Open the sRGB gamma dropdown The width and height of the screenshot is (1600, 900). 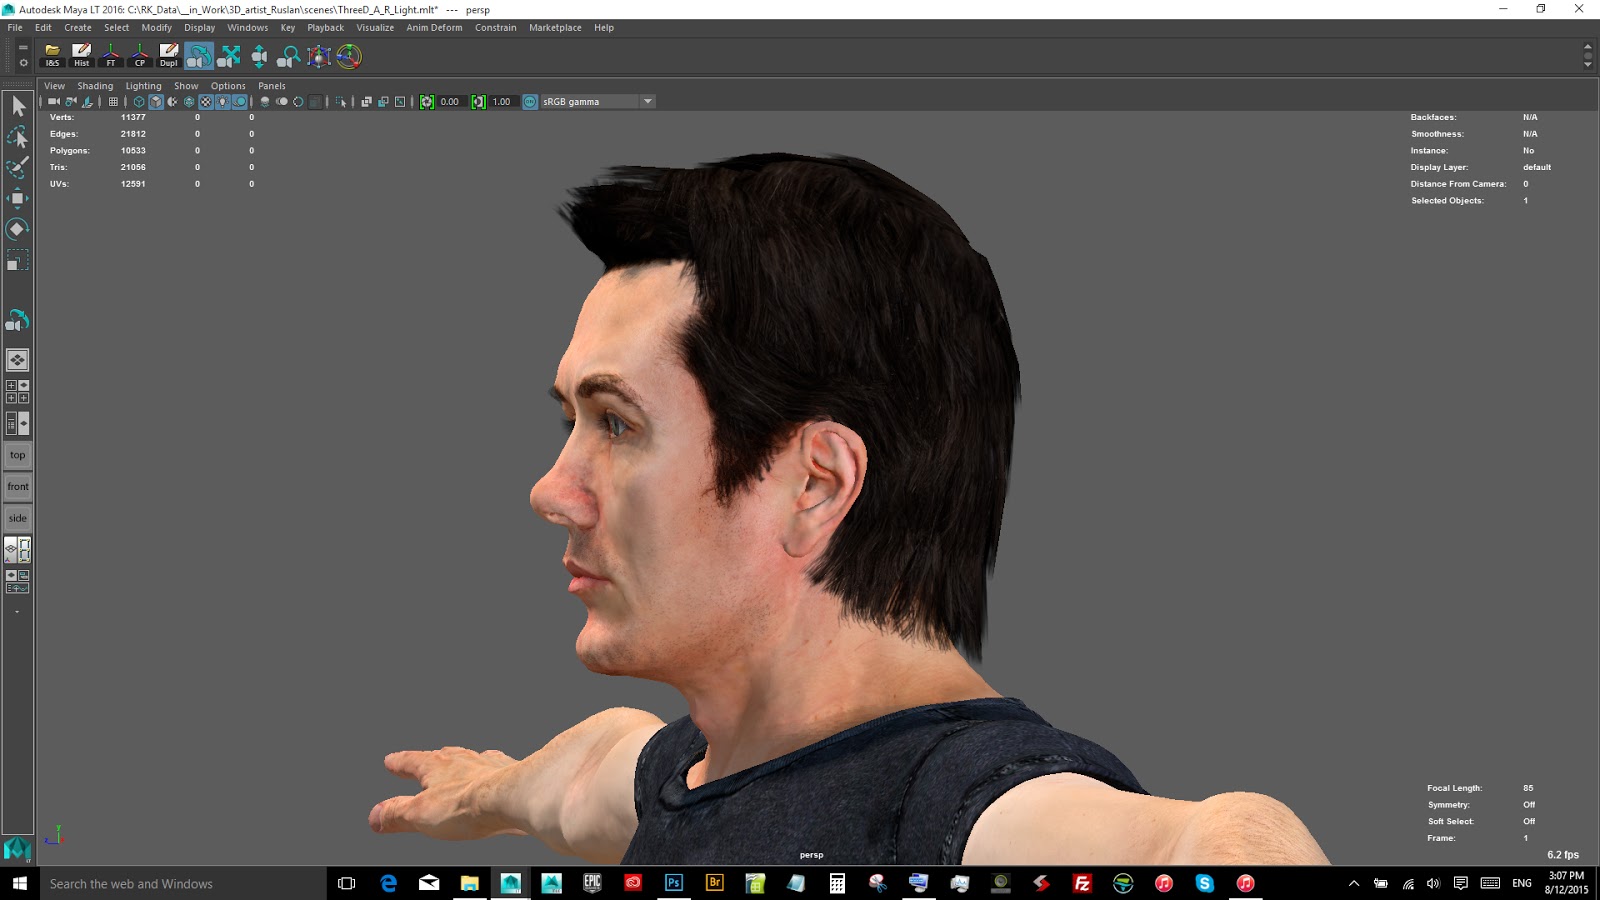[x=648, y=101]
